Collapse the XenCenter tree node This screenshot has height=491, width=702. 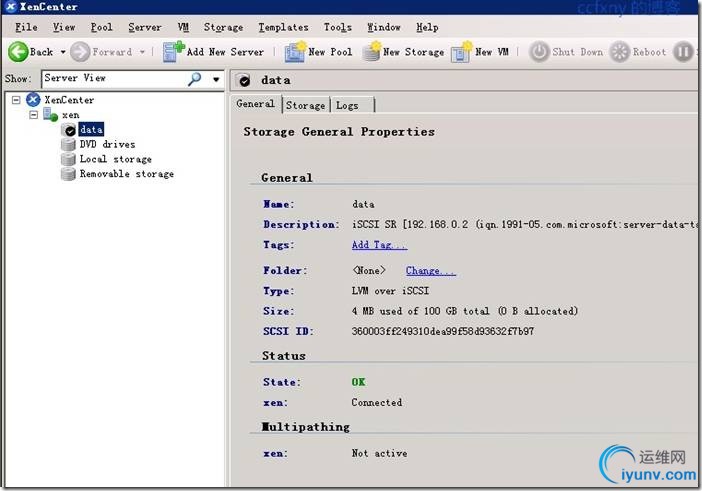click(x=16, y=100)
